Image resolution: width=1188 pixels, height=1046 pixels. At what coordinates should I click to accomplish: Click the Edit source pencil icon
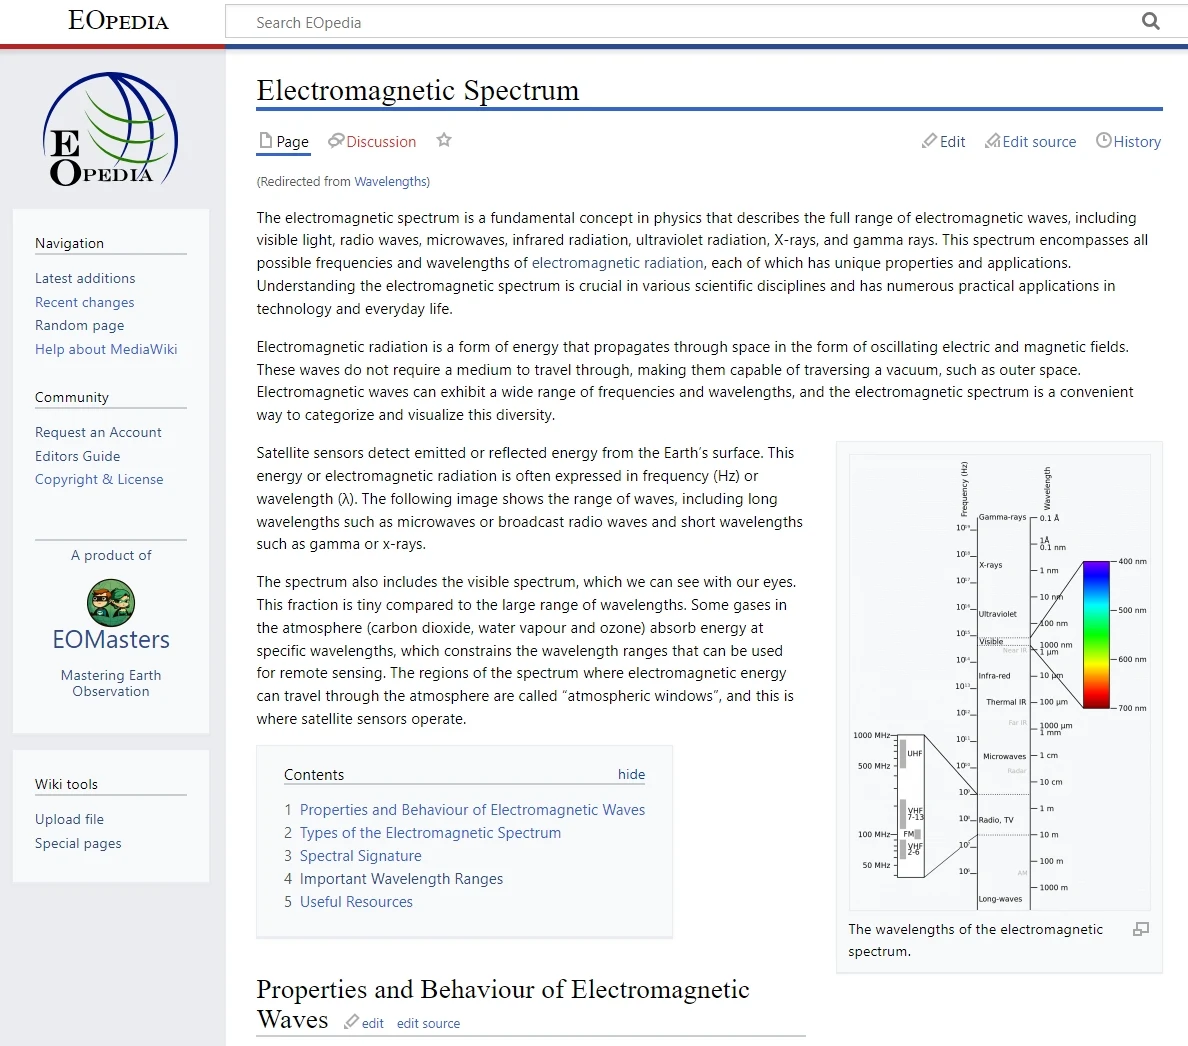tap(992, 141)
